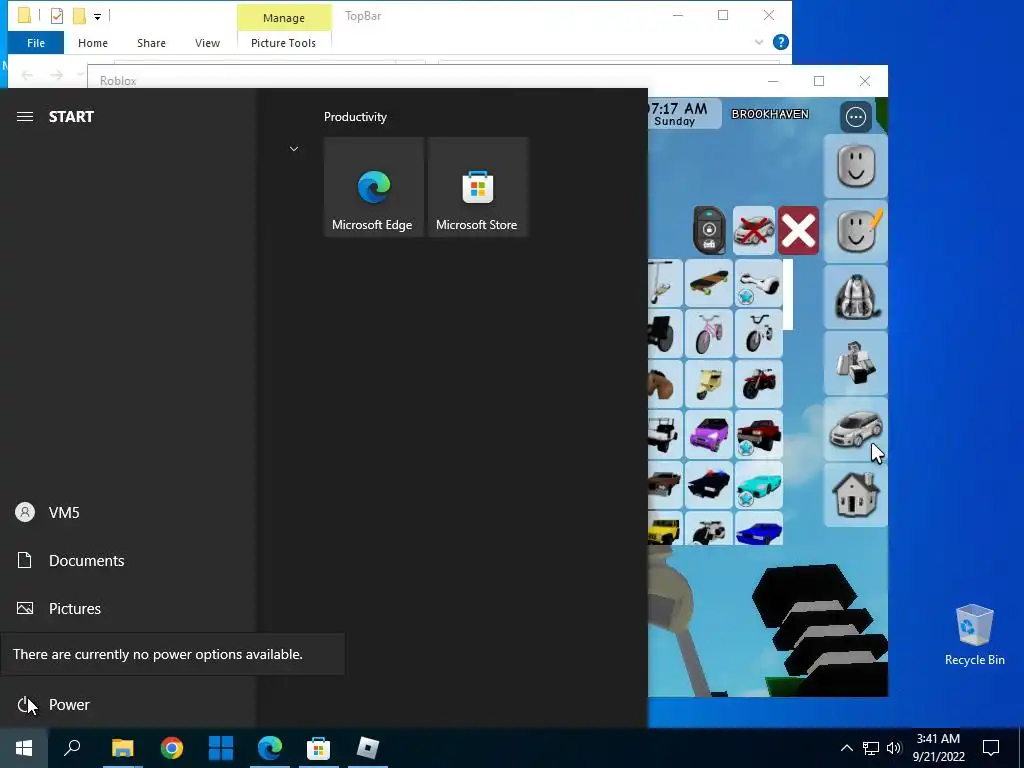Click the 7:17 AM Sunday clock display
The height and width of the screenshot is (768, 1024).
[x=684, y=114]
